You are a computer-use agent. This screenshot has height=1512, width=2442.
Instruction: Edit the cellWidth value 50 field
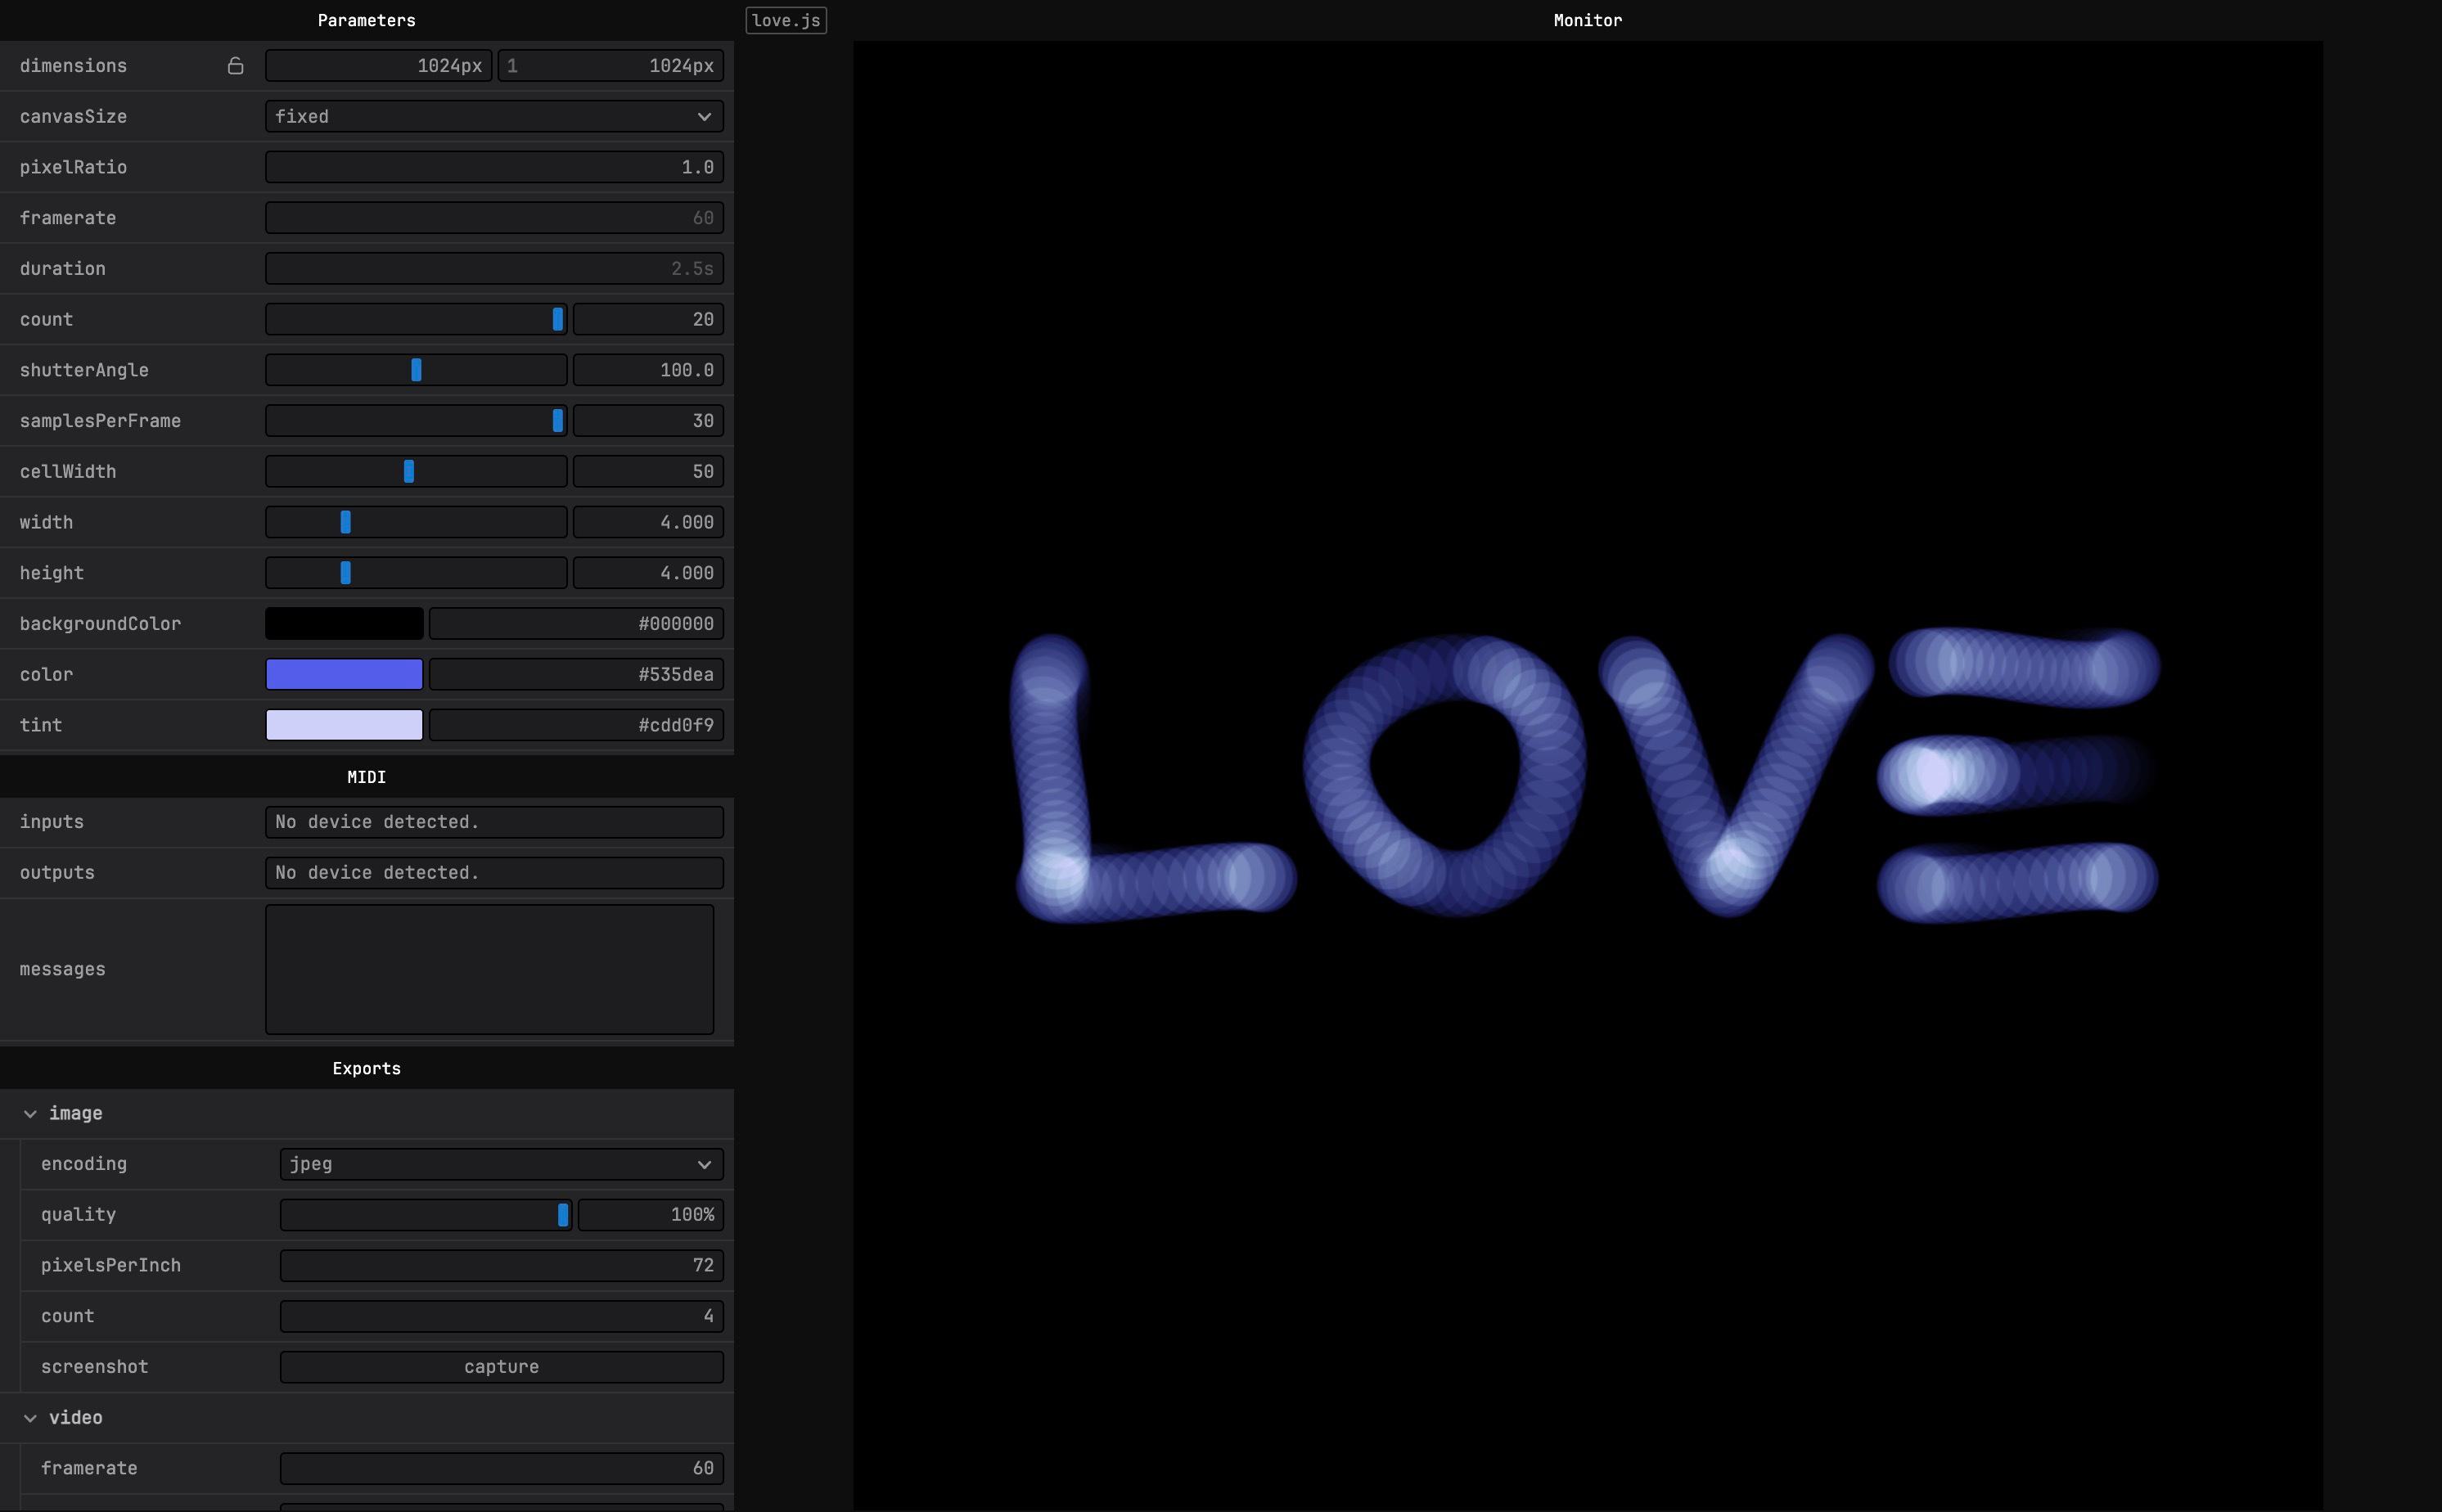[x=648, y=472]
